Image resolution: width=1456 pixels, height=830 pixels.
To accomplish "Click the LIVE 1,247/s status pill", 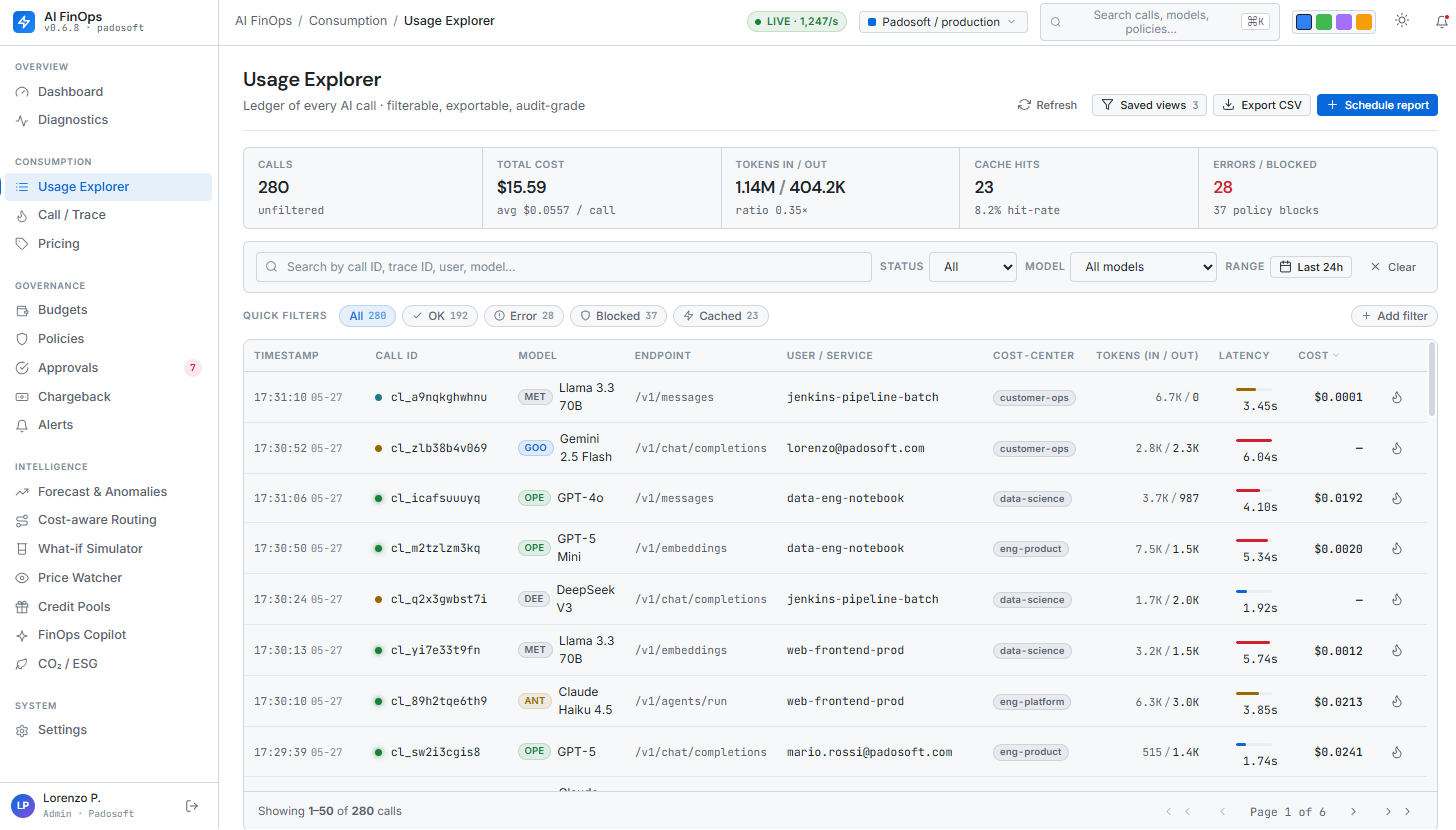I will click(798, 21).
